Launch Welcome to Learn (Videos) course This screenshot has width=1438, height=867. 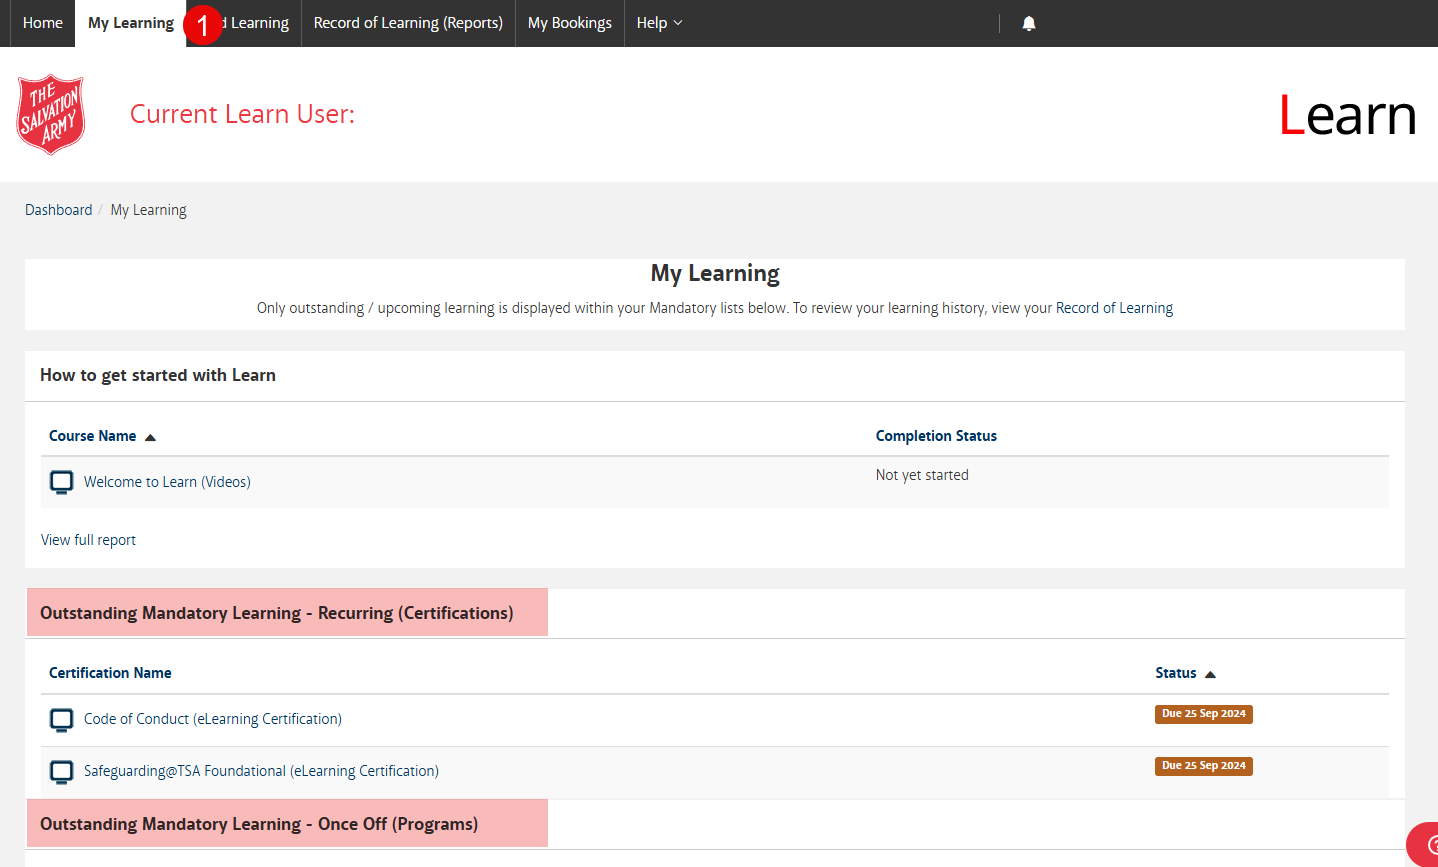(x=166, y=481)
